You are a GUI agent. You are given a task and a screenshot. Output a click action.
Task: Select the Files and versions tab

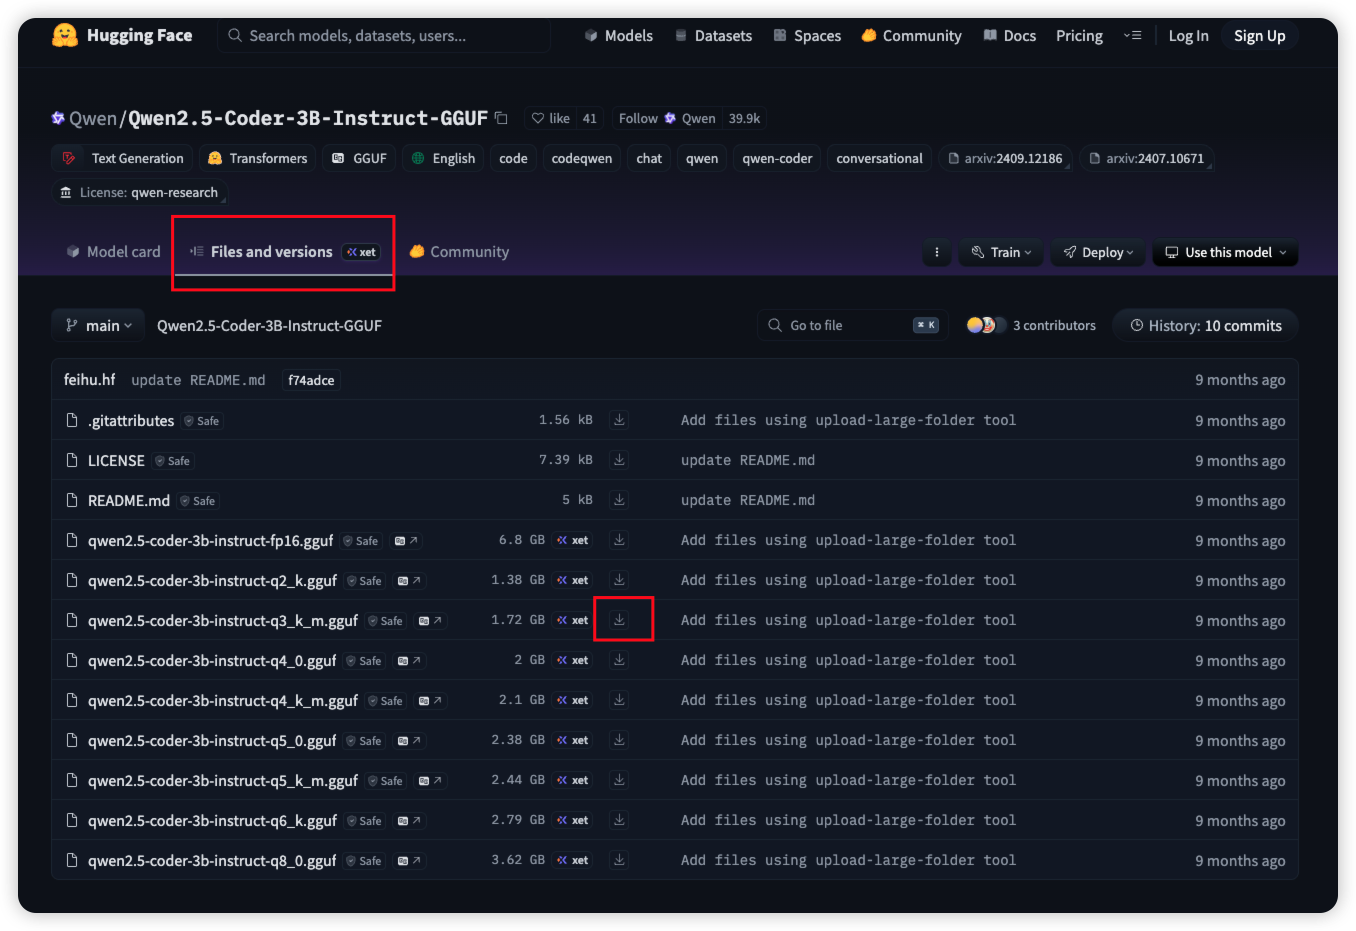pyautogui.click(x=284, y=252)
